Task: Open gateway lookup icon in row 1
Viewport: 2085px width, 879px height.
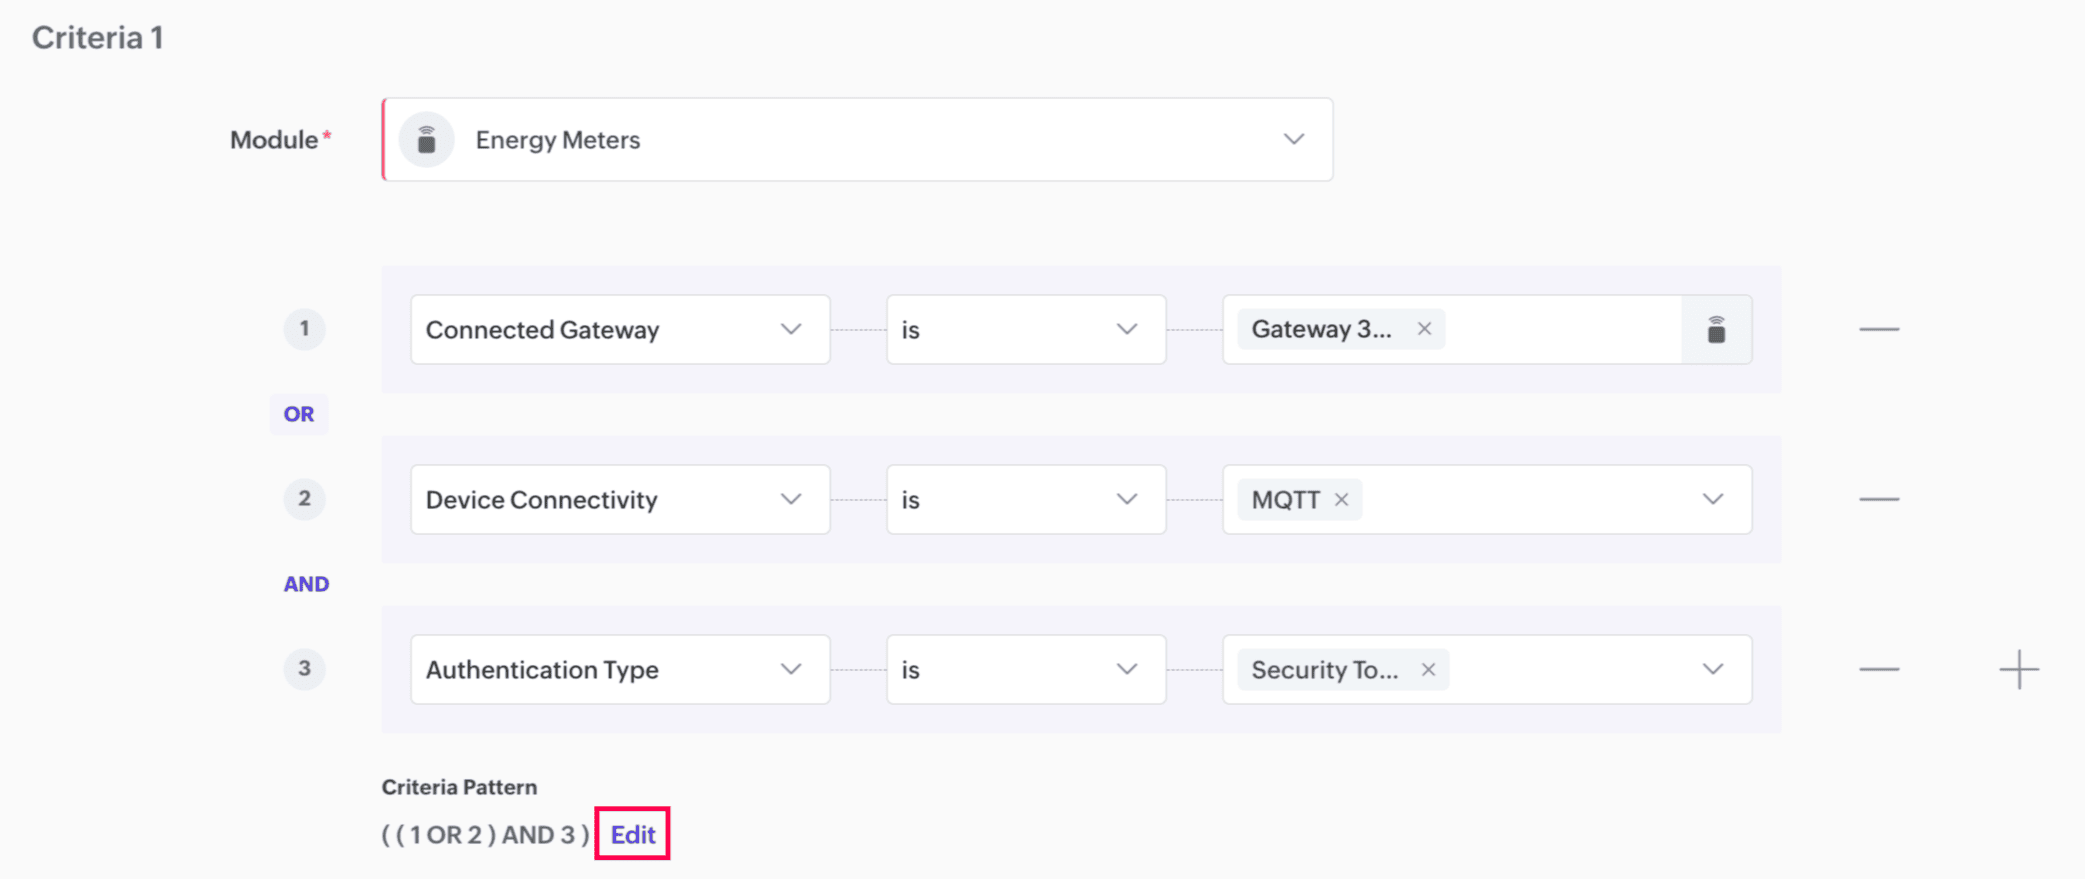Action: (x=1716, y=330)
